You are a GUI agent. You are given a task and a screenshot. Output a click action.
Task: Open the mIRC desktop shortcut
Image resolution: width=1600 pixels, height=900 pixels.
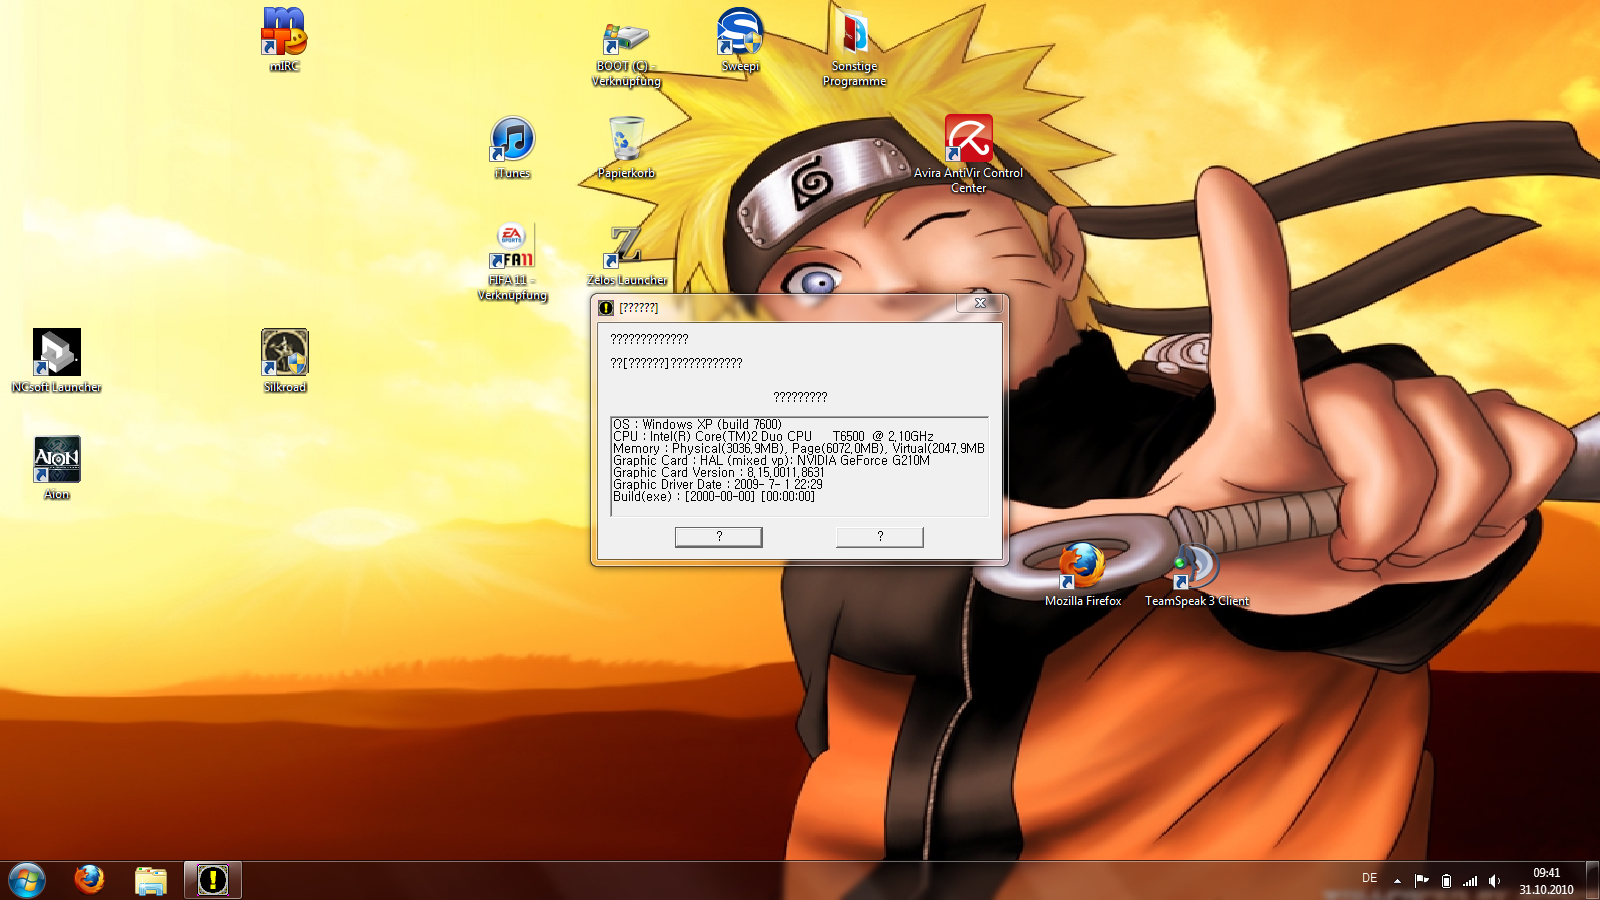284,33
